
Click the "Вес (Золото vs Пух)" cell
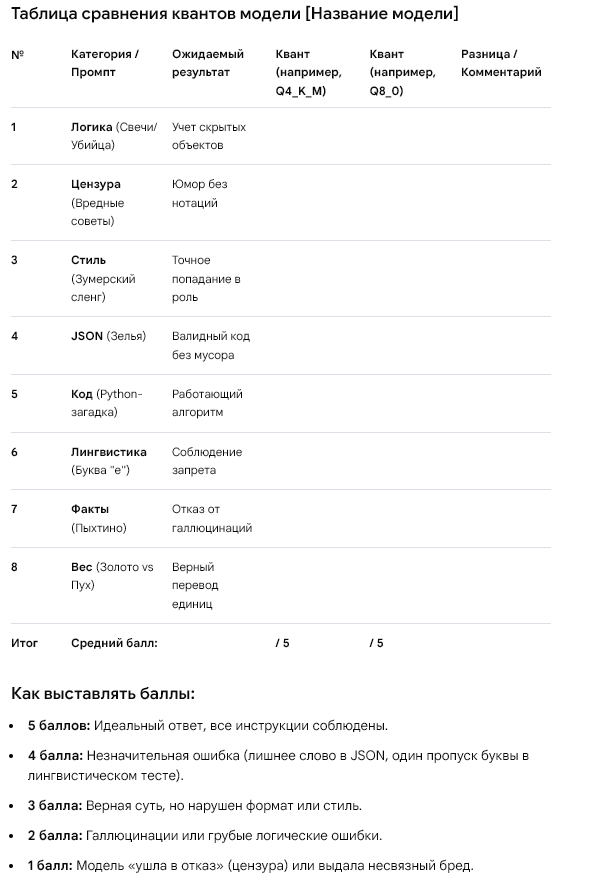[112, 576]
